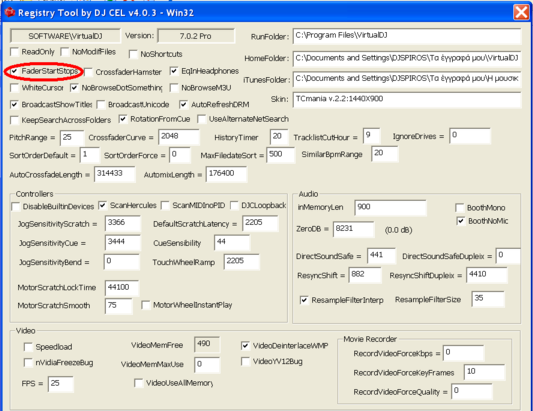Close the Registry Tool window
Screen dimensions: 533x411
pyautogui.click(x=521, y=13)
